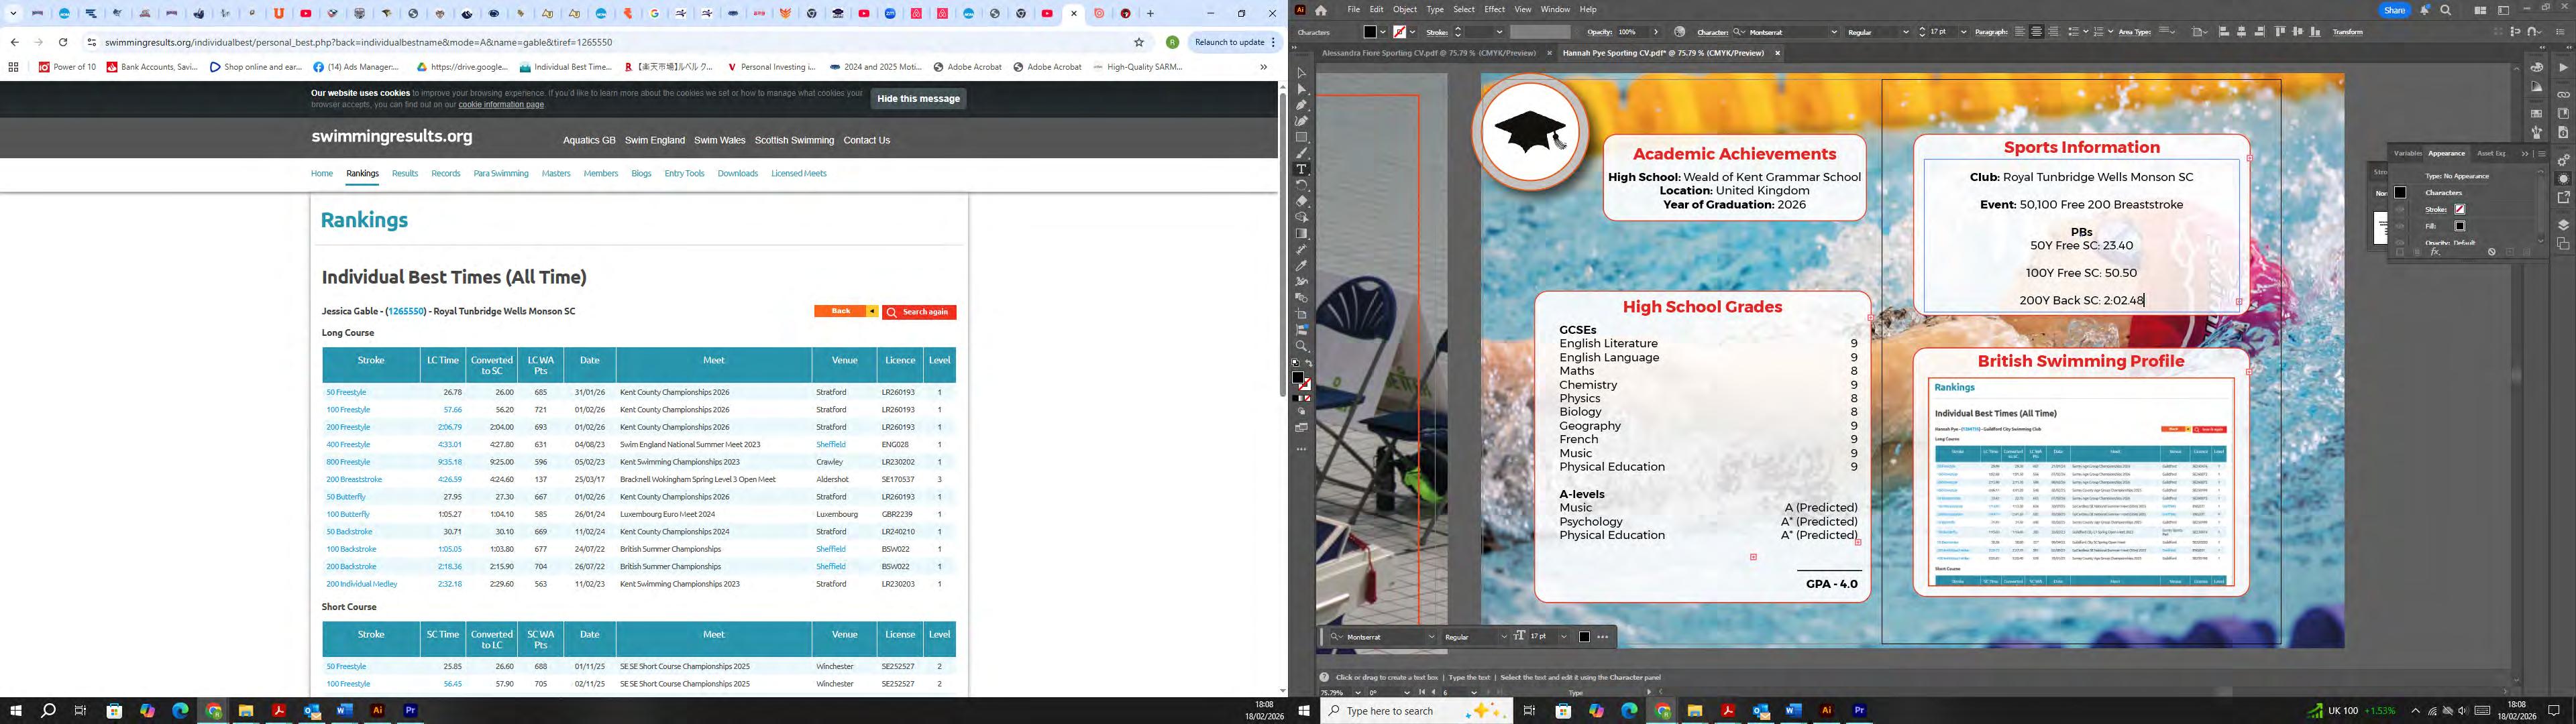This screenshot has height=724, width=2576.
Task: Open the Layers panel icon
Action: click(x=2563, y=226)
